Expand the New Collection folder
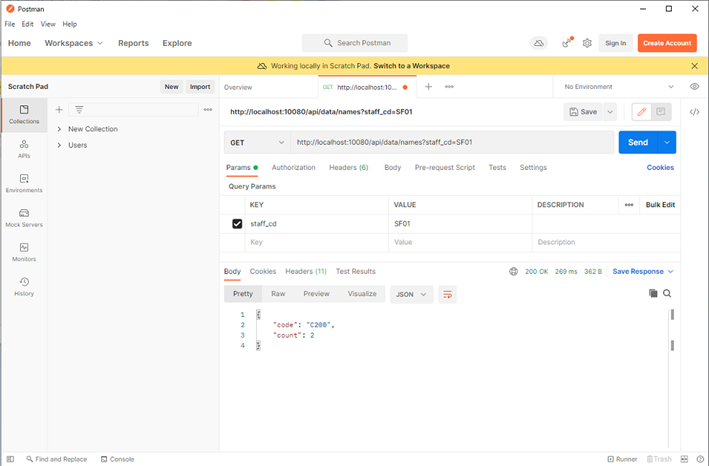This screenshot has height=466, width=709. click(60, 129)
